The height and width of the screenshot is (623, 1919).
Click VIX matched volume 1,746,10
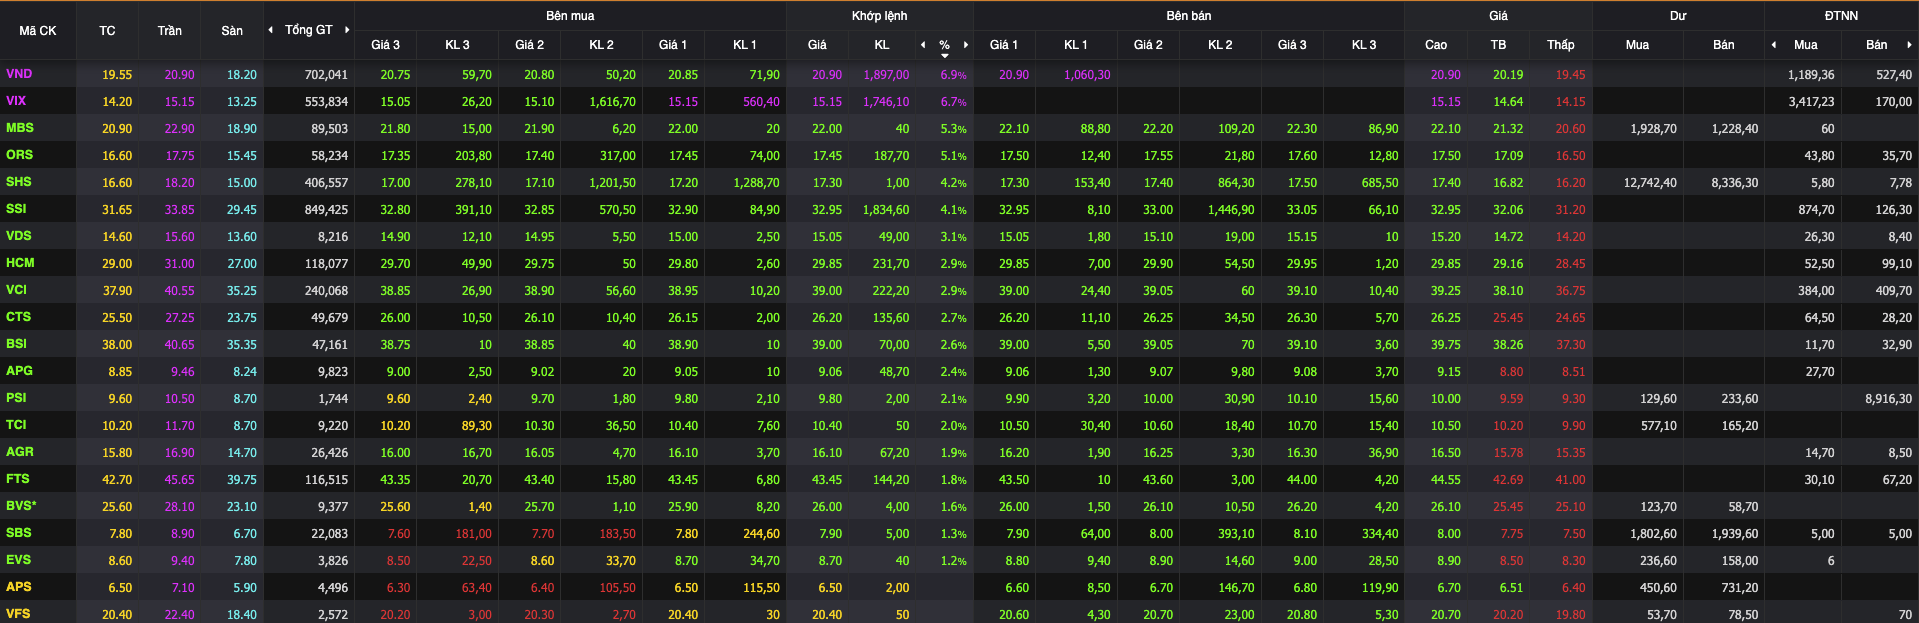(886, 102)
